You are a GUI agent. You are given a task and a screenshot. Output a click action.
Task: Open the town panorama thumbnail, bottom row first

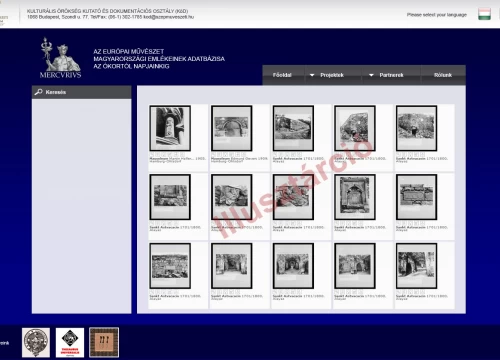coord(170,266)
